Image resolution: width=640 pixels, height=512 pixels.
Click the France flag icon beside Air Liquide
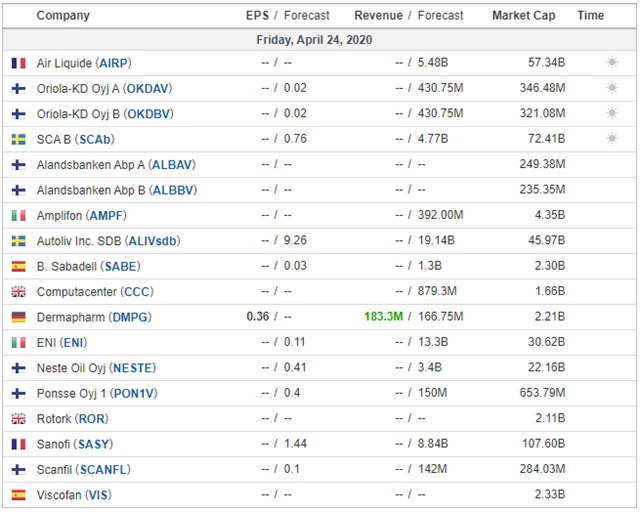[18, 62]
